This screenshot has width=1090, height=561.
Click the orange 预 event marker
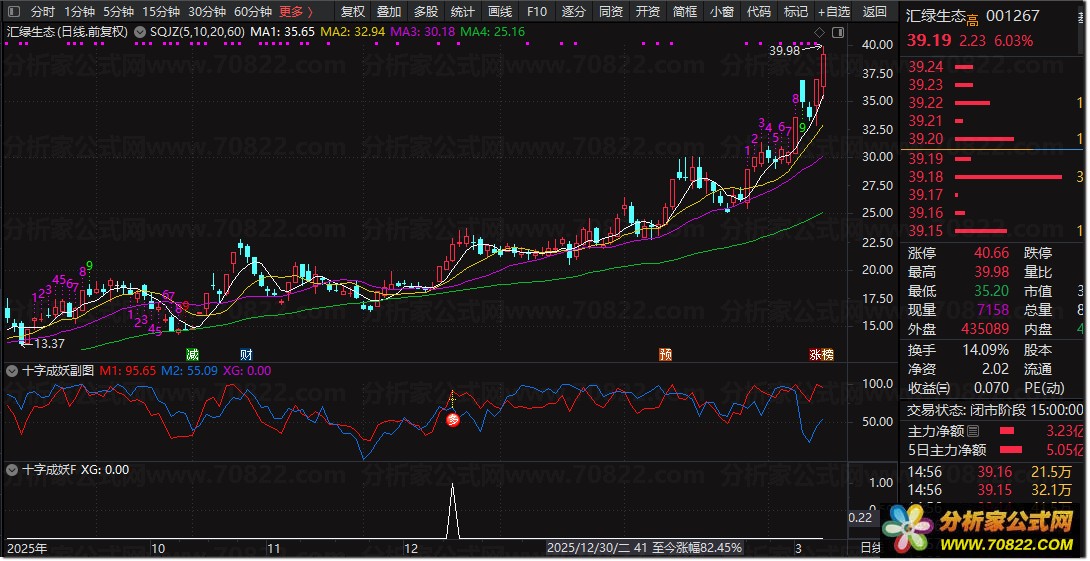[665, 355]
